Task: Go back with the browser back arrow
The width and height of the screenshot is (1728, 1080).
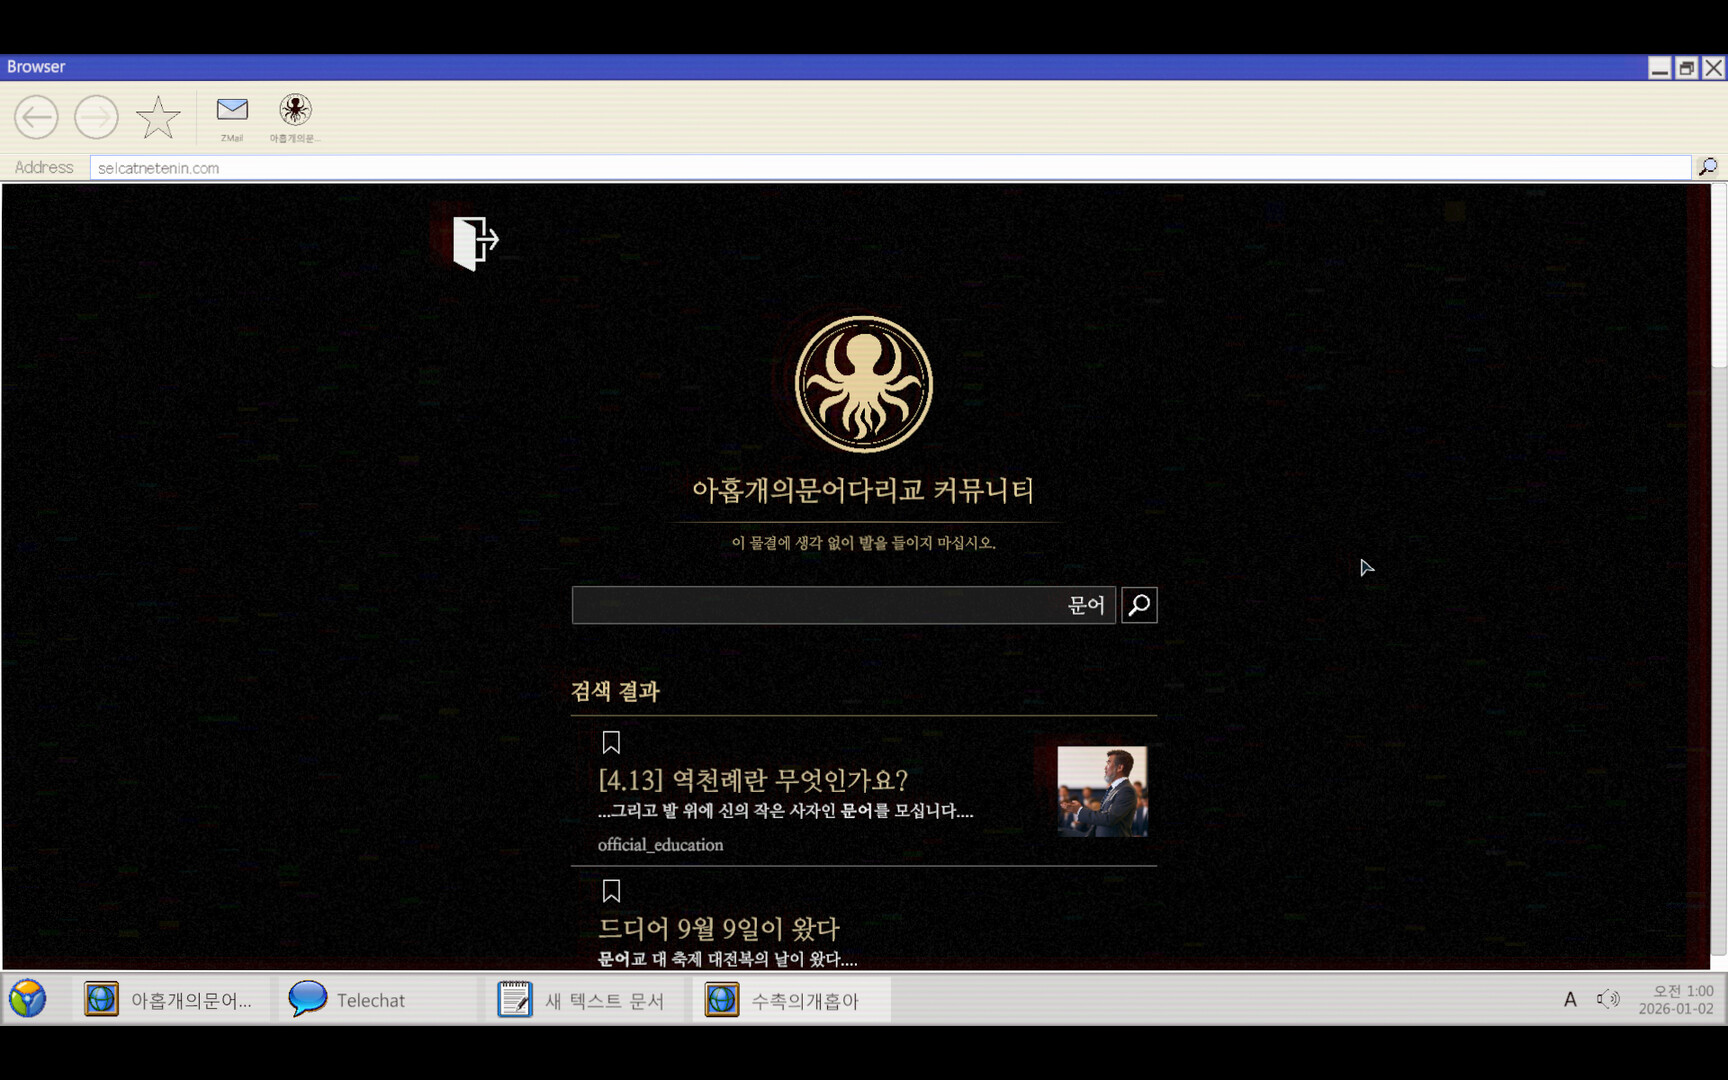Action: point(36,117)
